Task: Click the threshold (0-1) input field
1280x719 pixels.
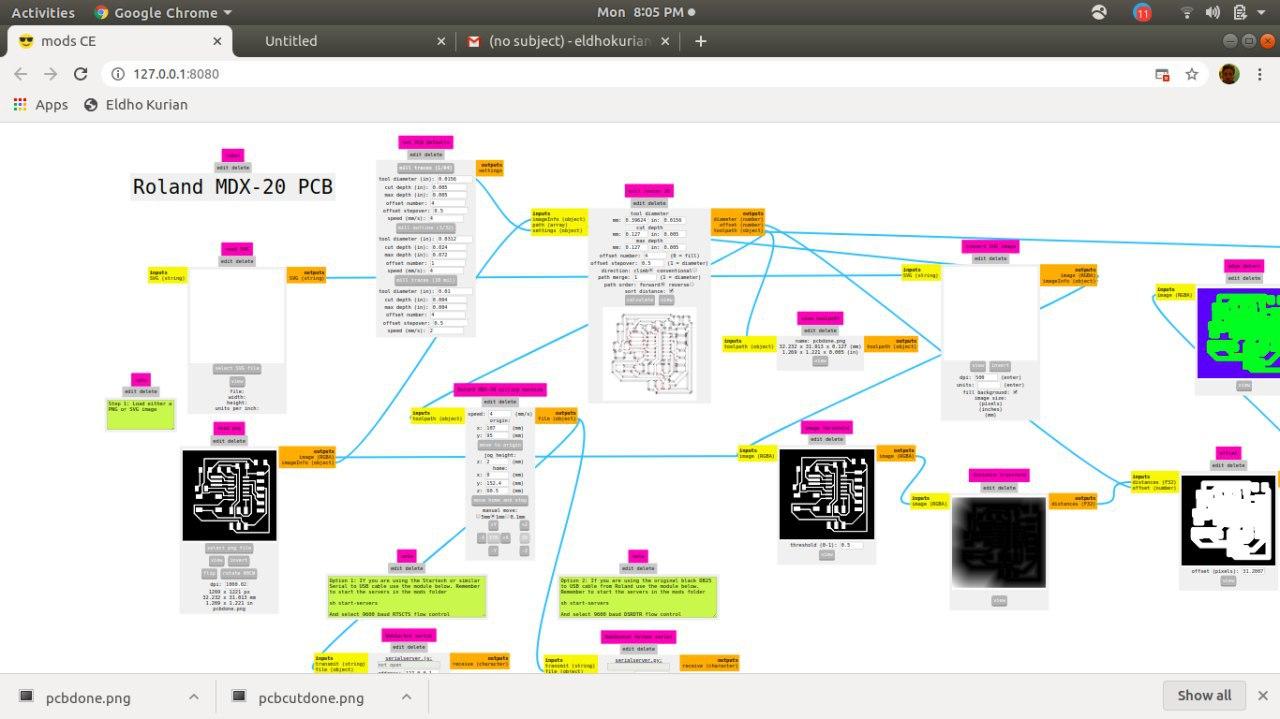Action: tap(851, 545)
